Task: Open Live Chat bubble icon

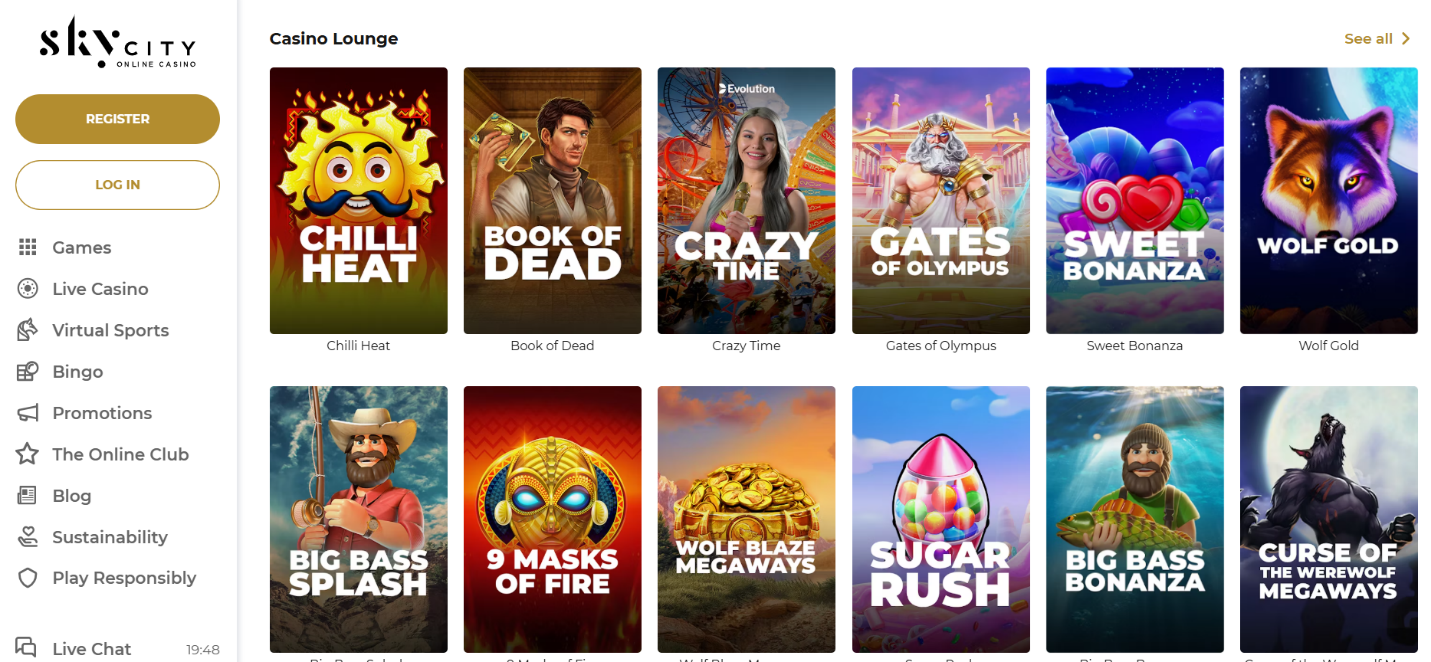Action: 27,647
